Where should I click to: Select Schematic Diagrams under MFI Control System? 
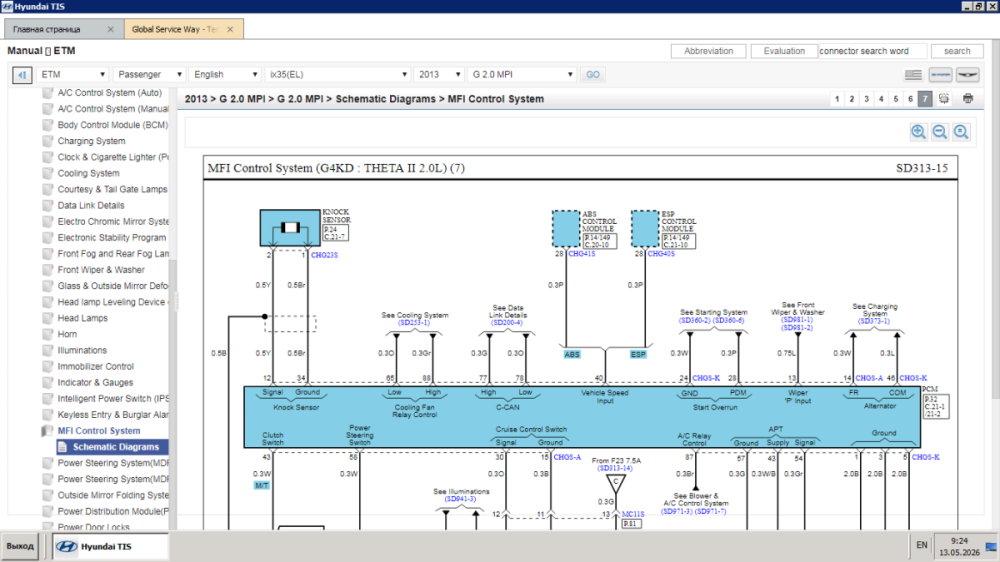(x=116, y=447)
